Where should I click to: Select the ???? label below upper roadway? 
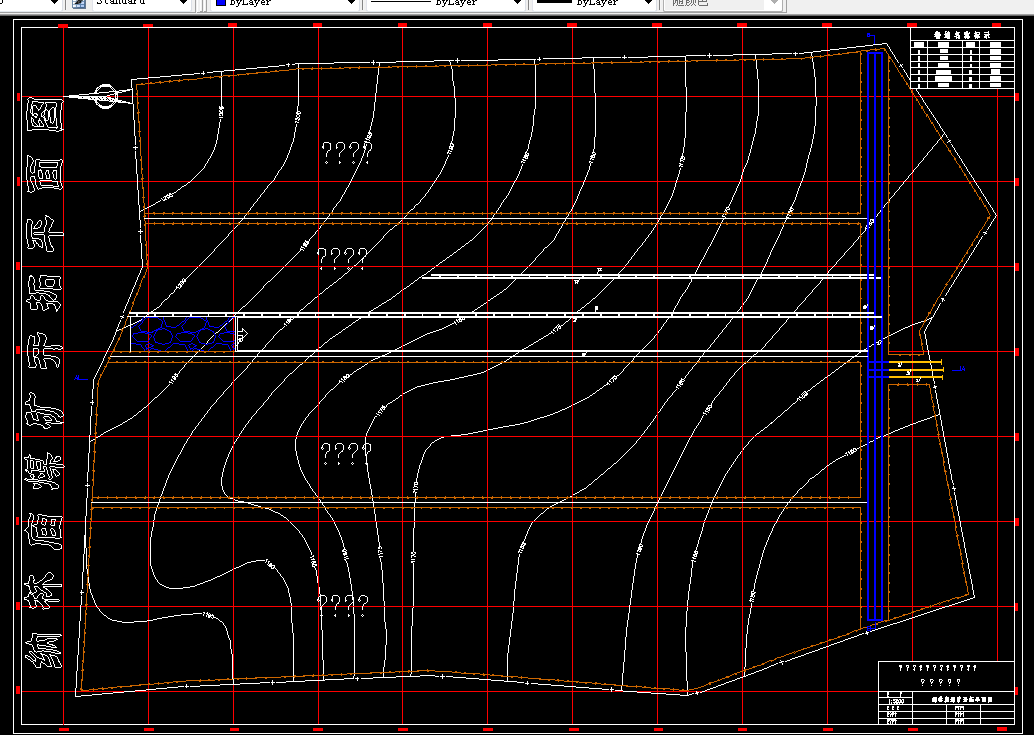(342, 258)
